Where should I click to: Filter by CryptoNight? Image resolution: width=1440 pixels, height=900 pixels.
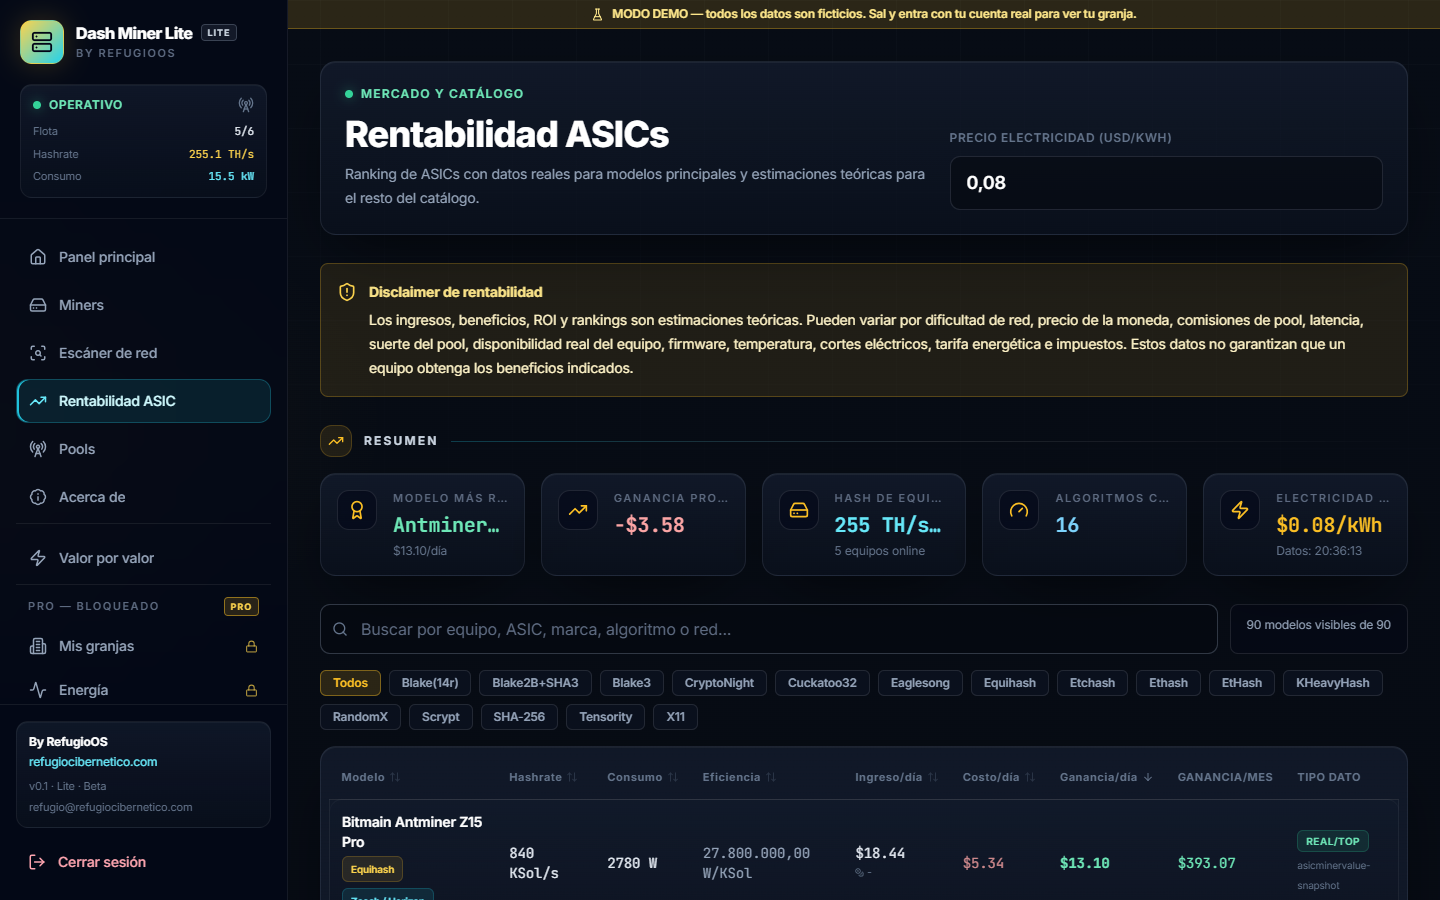(719, 683)
